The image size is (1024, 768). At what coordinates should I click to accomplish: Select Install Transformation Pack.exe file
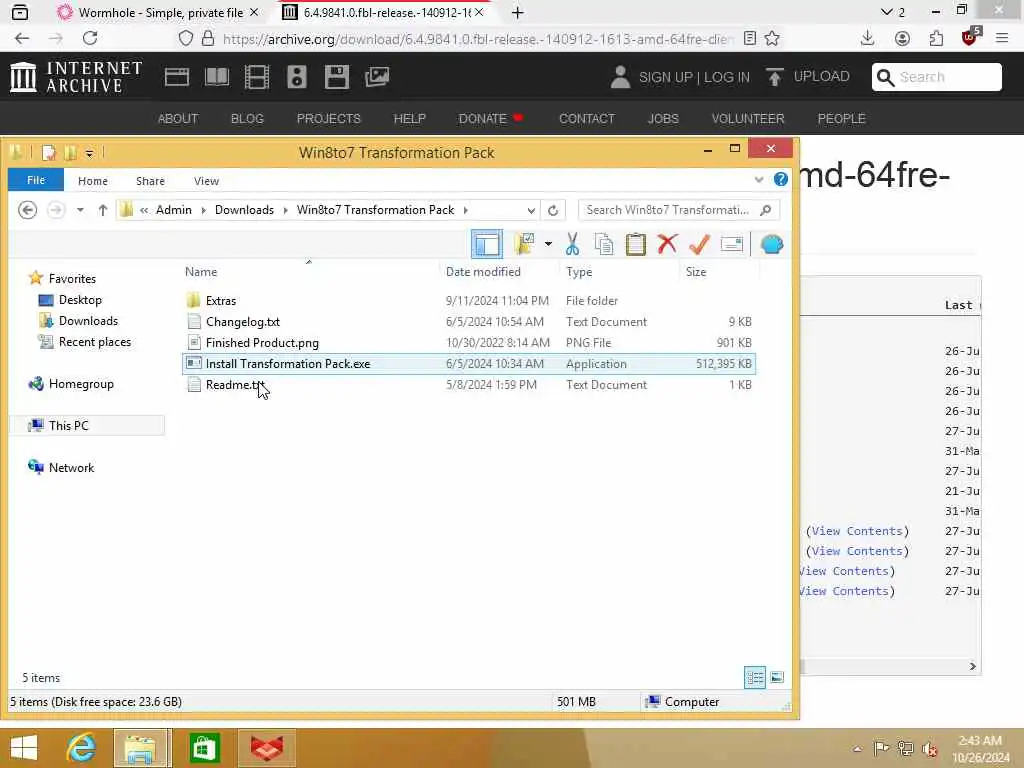tap(469, 364)
